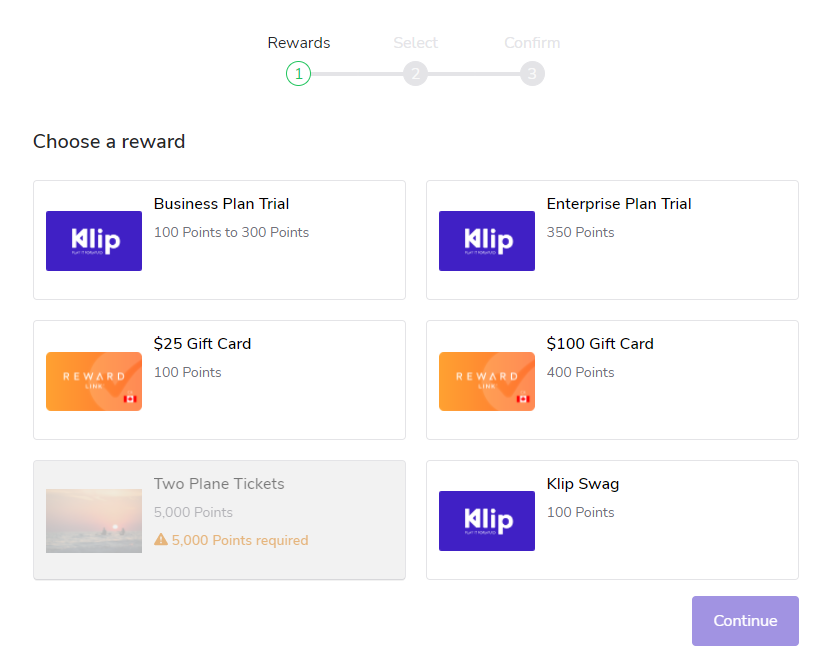Choose the Enterprise Plan Trial title
This screenshot has width=824, height=660.
pyautogui.click(x=619, y=204)
